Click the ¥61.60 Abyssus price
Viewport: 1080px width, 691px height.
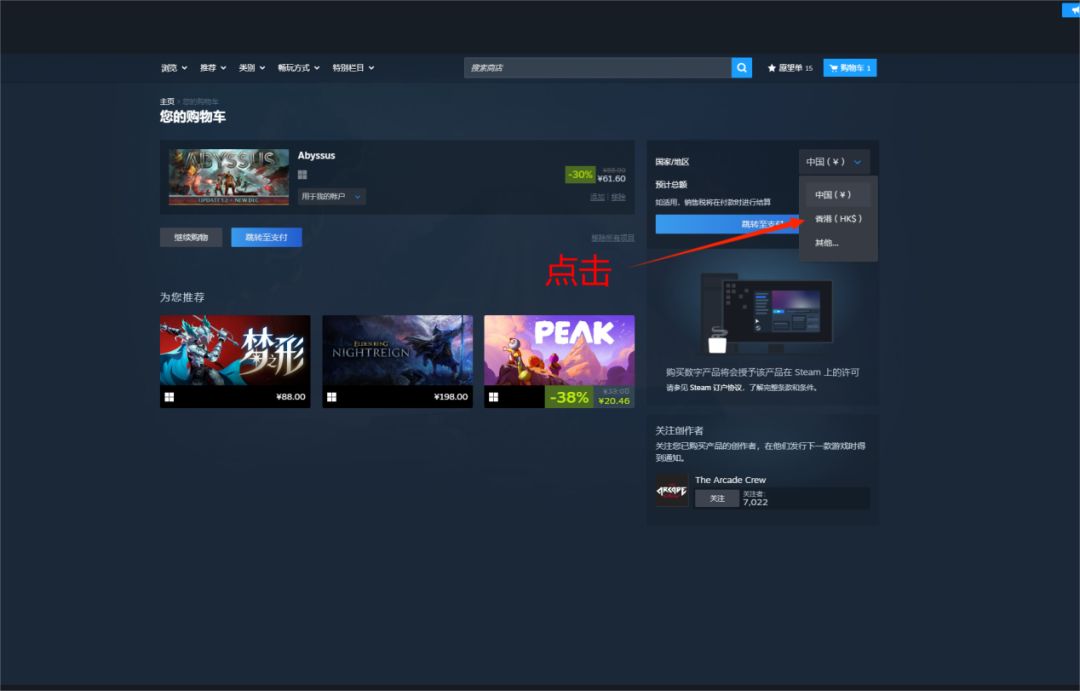click(612, 178)
